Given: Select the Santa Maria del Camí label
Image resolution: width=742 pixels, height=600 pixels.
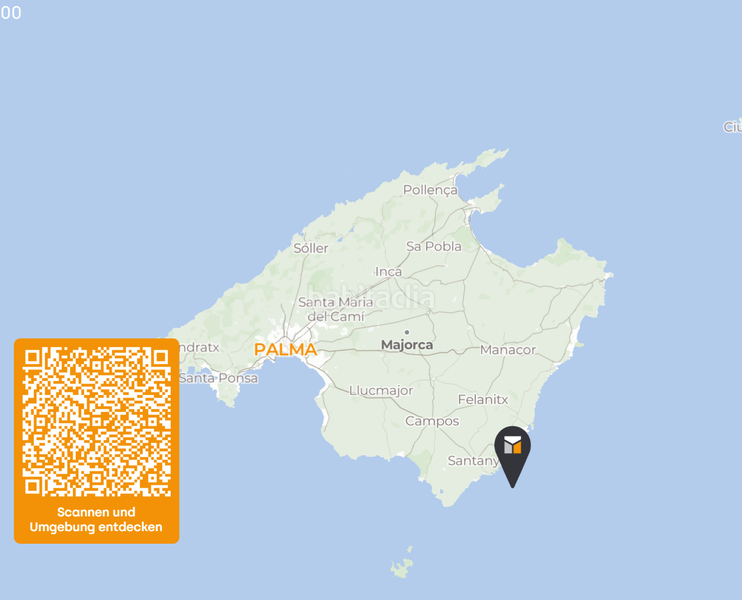Looking at the screenshot, I should click(x=336, y=309).
